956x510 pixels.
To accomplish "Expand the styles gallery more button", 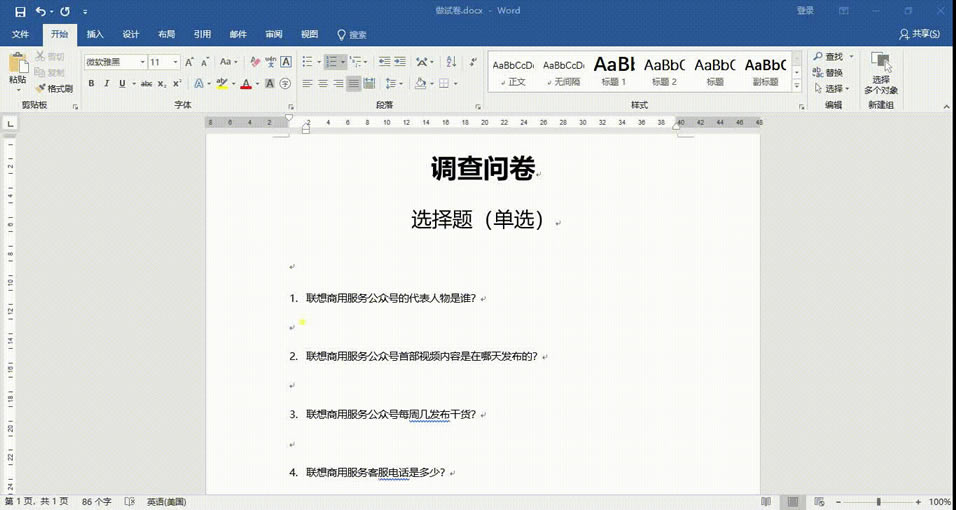I will tap(796, 86).
